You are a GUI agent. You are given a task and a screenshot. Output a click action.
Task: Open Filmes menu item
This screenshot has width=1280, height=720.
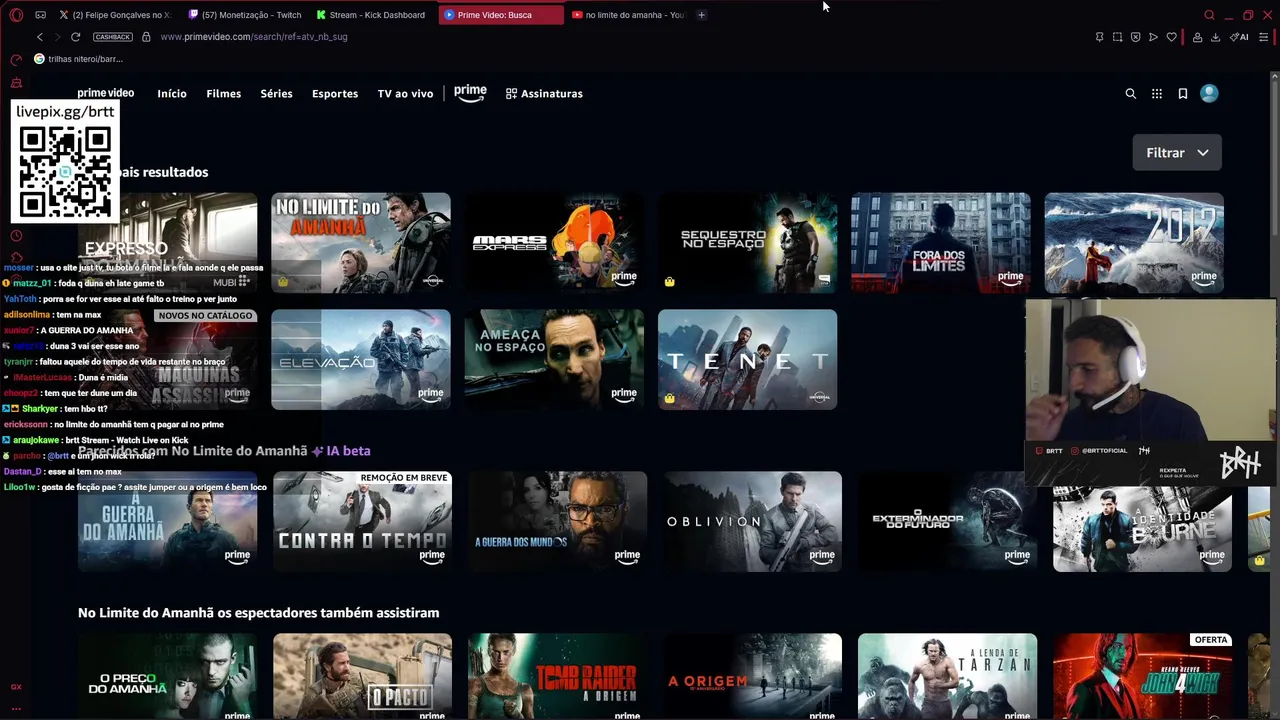point(223,94)
